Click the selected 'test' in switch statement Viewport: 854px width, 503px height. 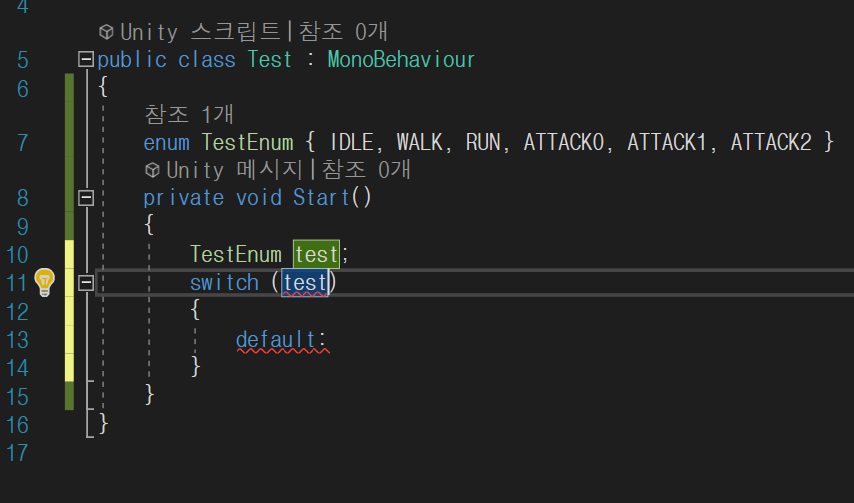click(x=305, y=283)
